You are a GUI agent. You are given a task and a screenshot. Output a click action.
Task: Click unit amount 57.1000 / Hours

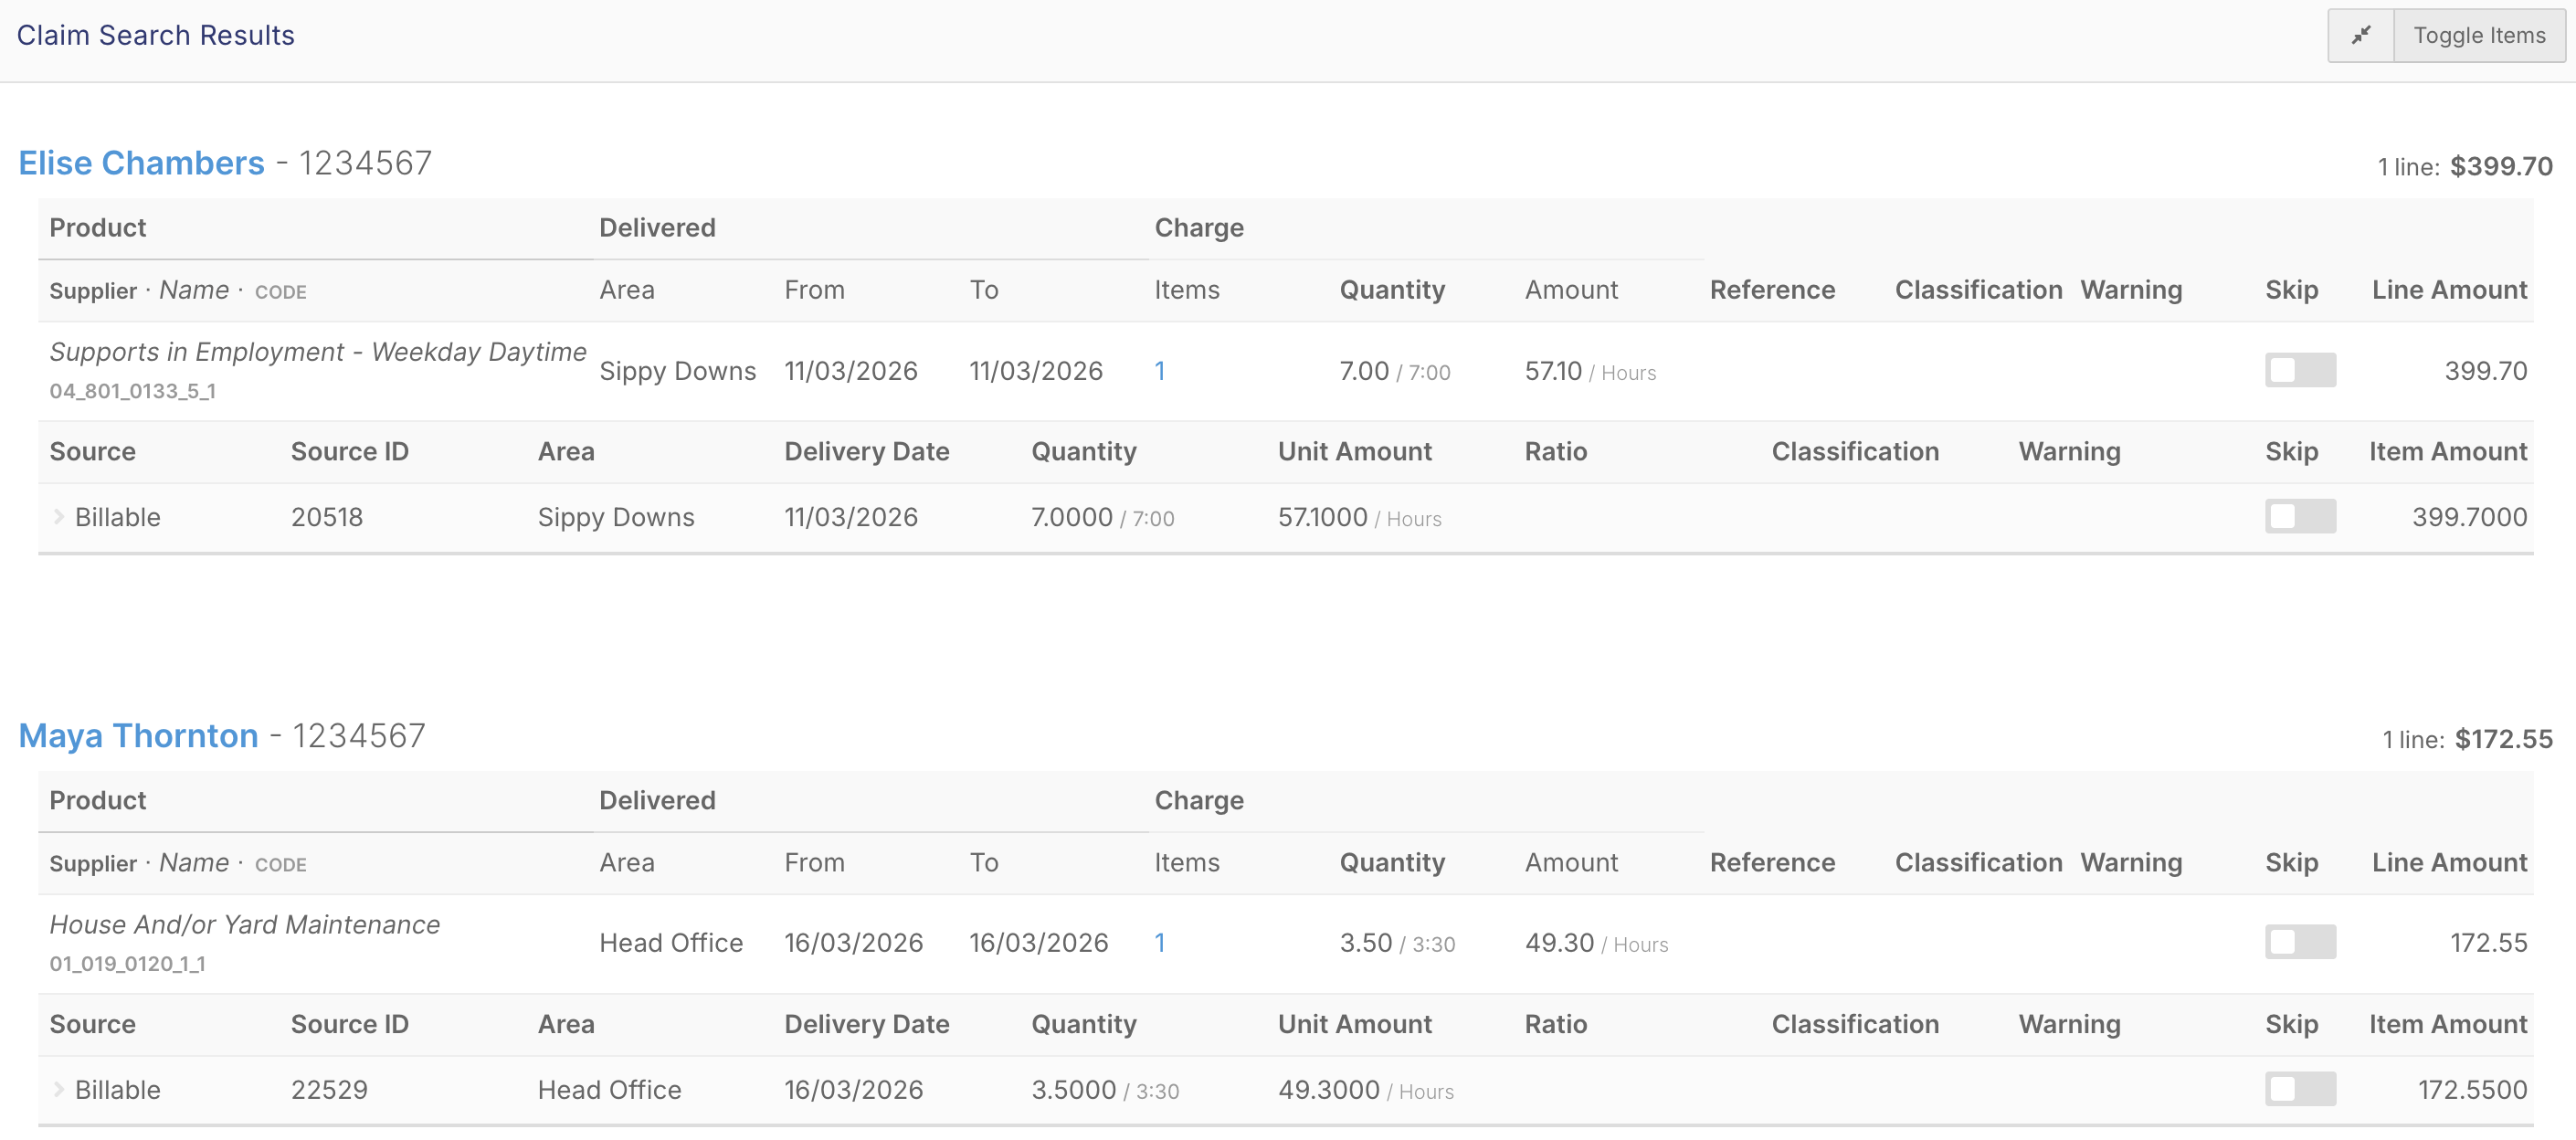(1360, 517)
